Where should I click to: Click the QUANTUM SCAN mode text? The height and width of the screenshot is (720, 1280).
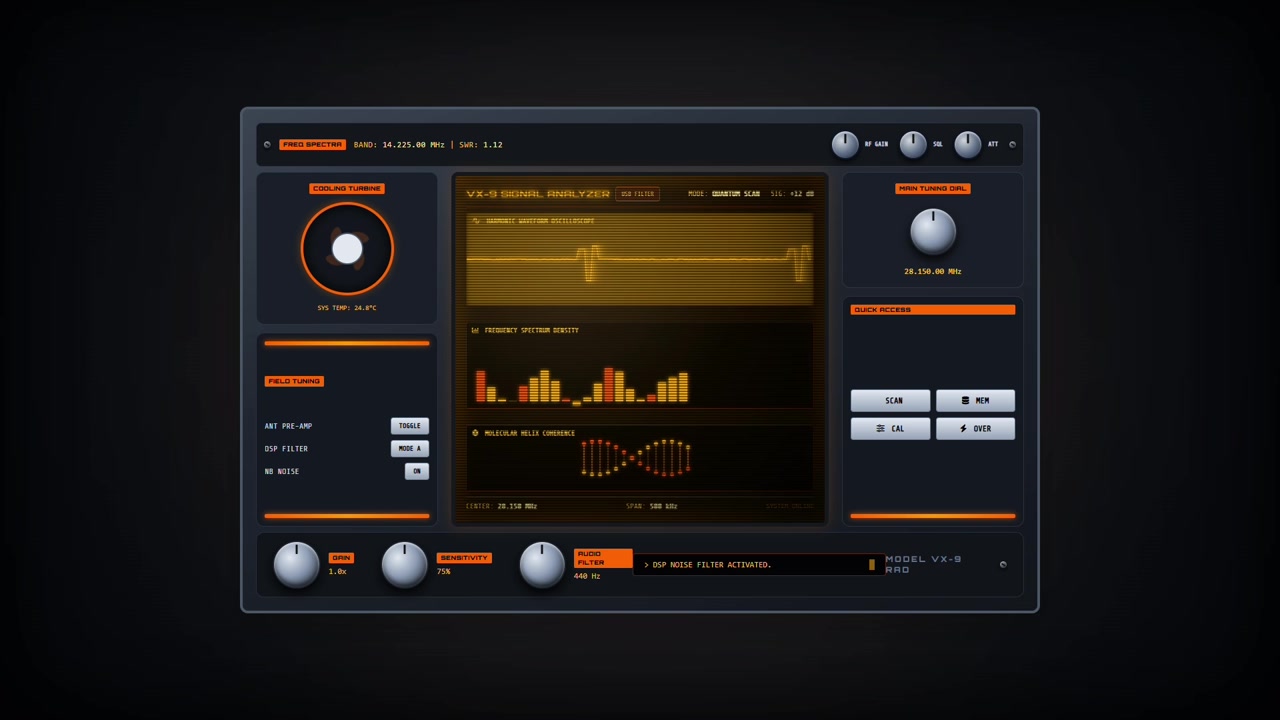point(736,194)
